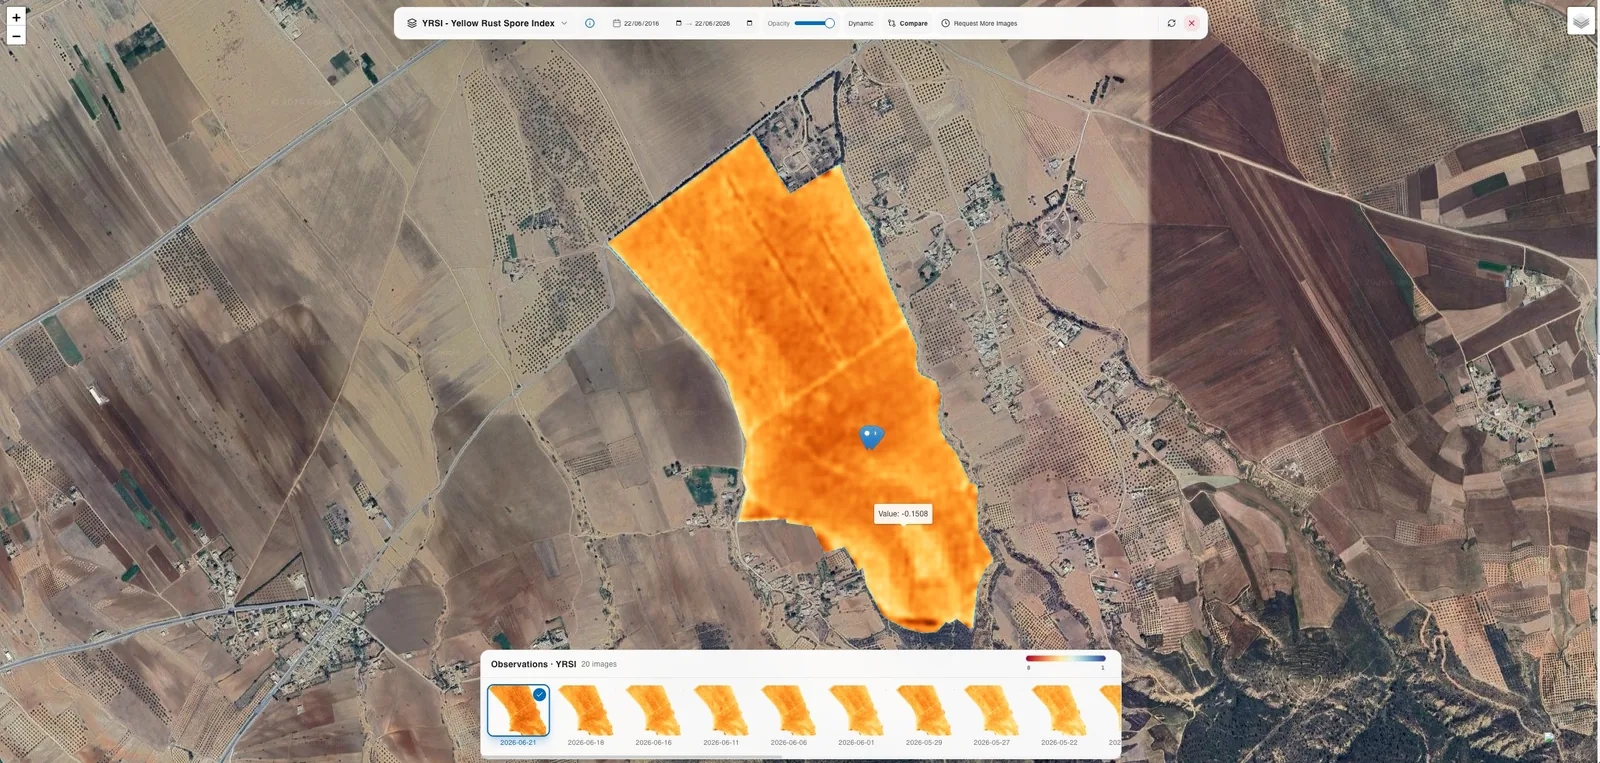Close the index toolbar with red X
This screenshot has height=763, width=1600.
click(1191, 23)
